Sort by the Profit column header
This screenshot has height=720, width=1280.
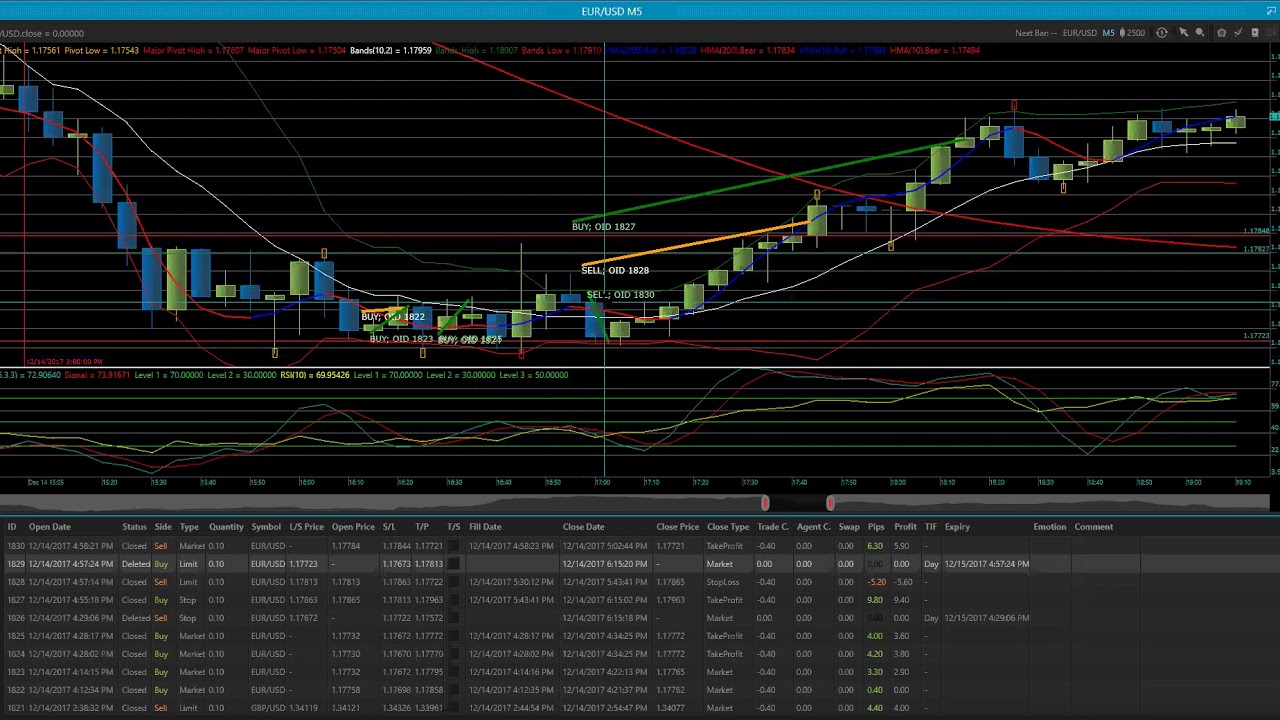coord(905,527)
